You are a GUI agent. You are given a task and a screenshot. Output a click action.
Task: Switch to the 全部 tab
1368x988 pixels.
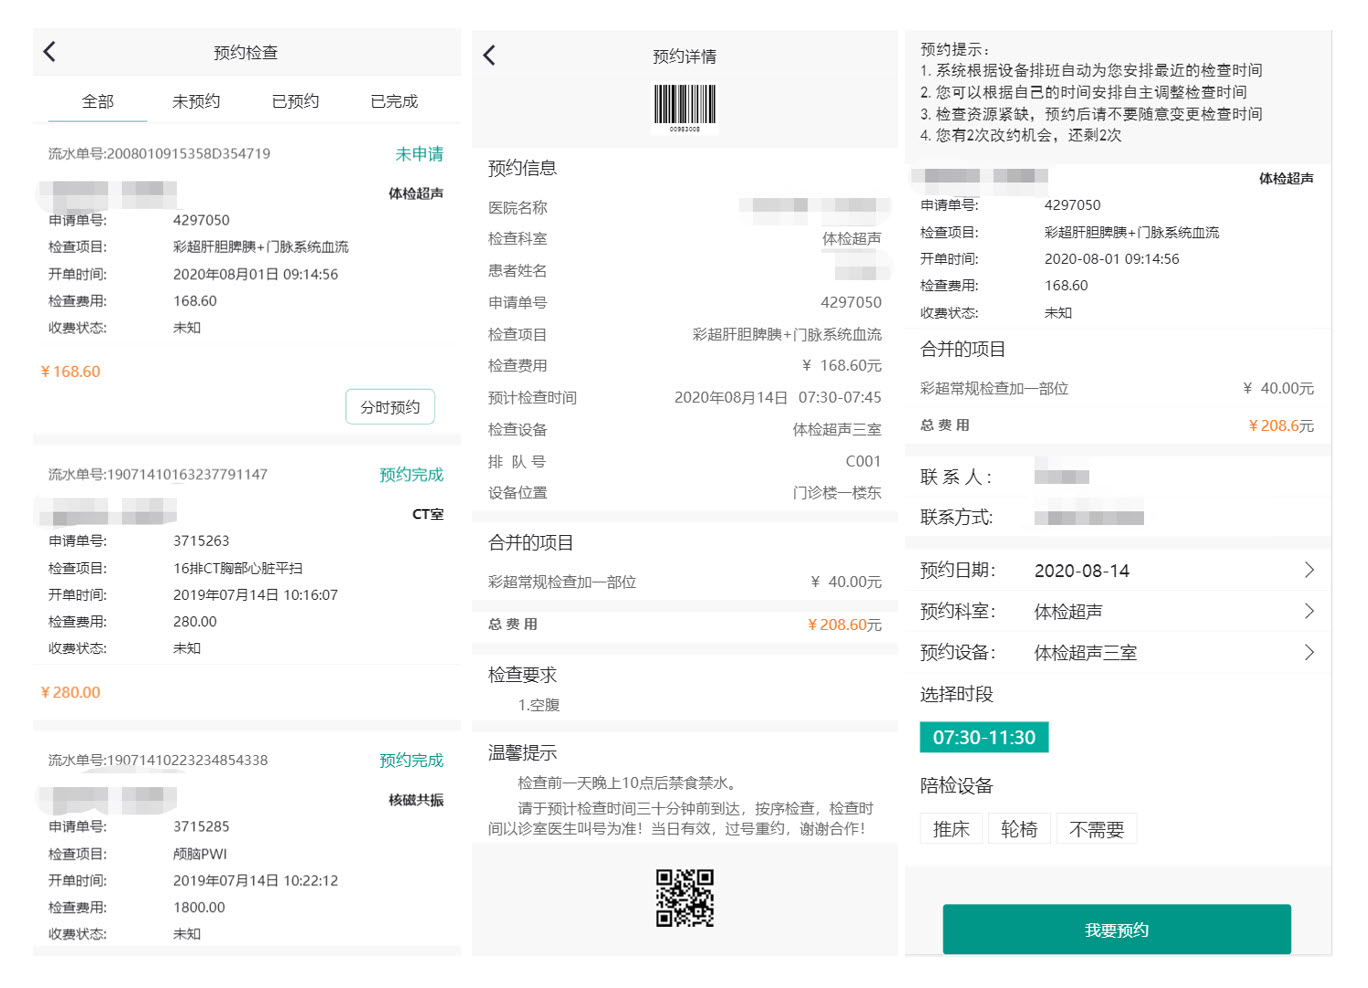(x=98, y=102)
